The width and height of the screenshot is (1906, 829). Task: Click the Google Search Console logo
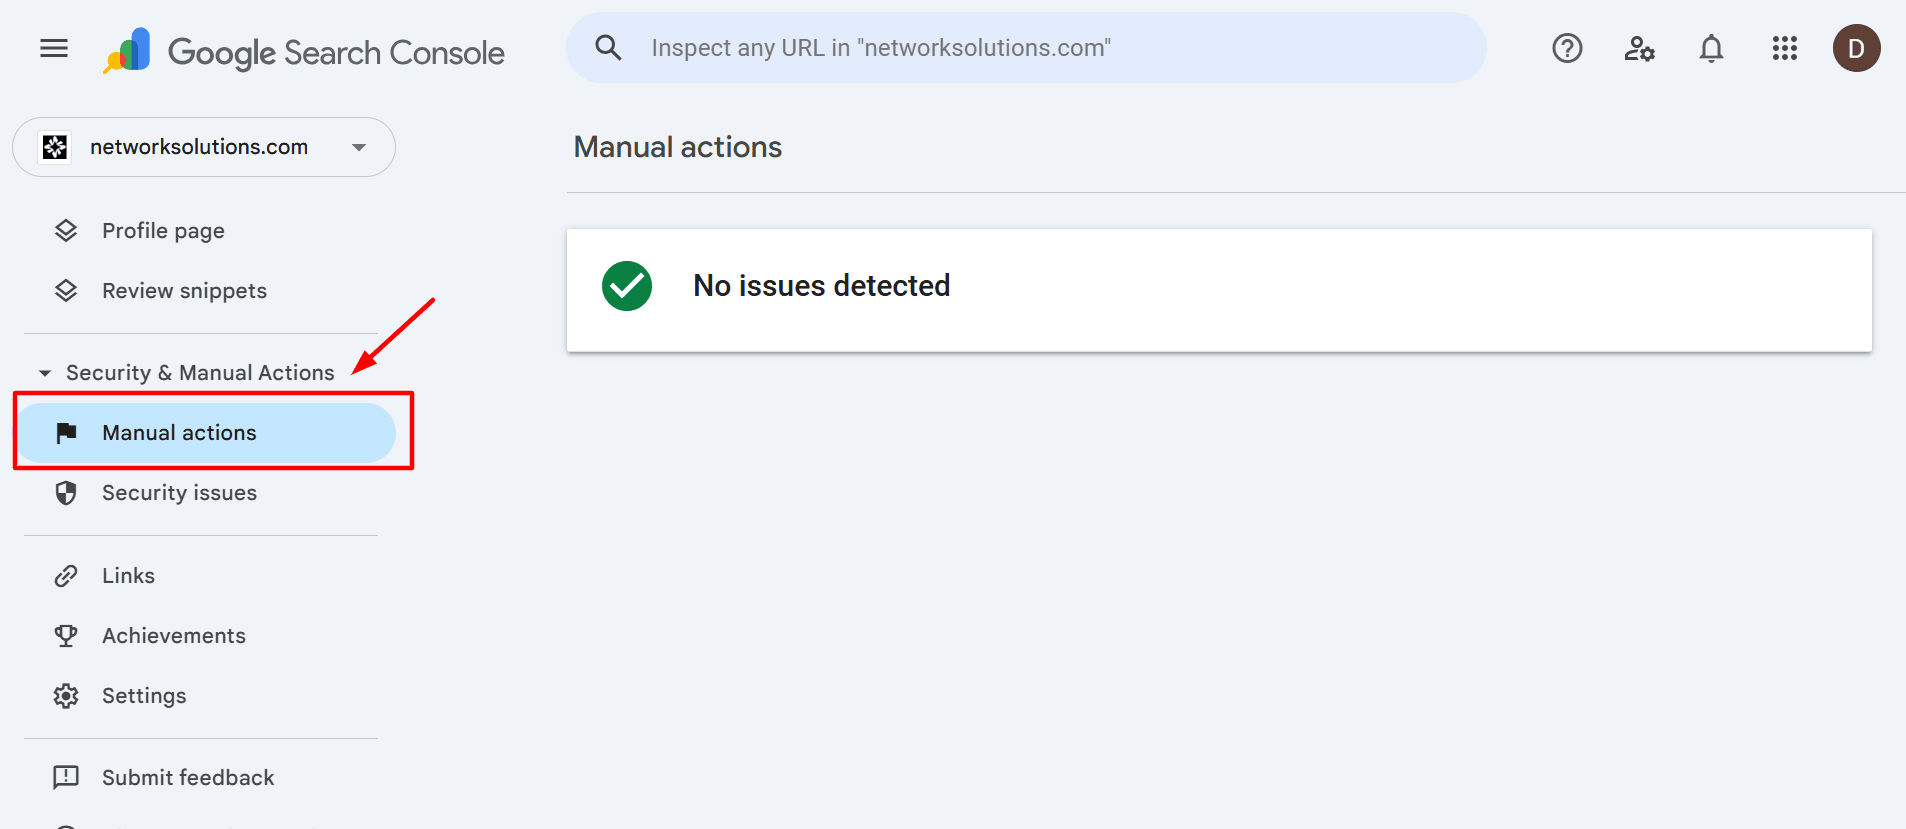tap(300, 50)
